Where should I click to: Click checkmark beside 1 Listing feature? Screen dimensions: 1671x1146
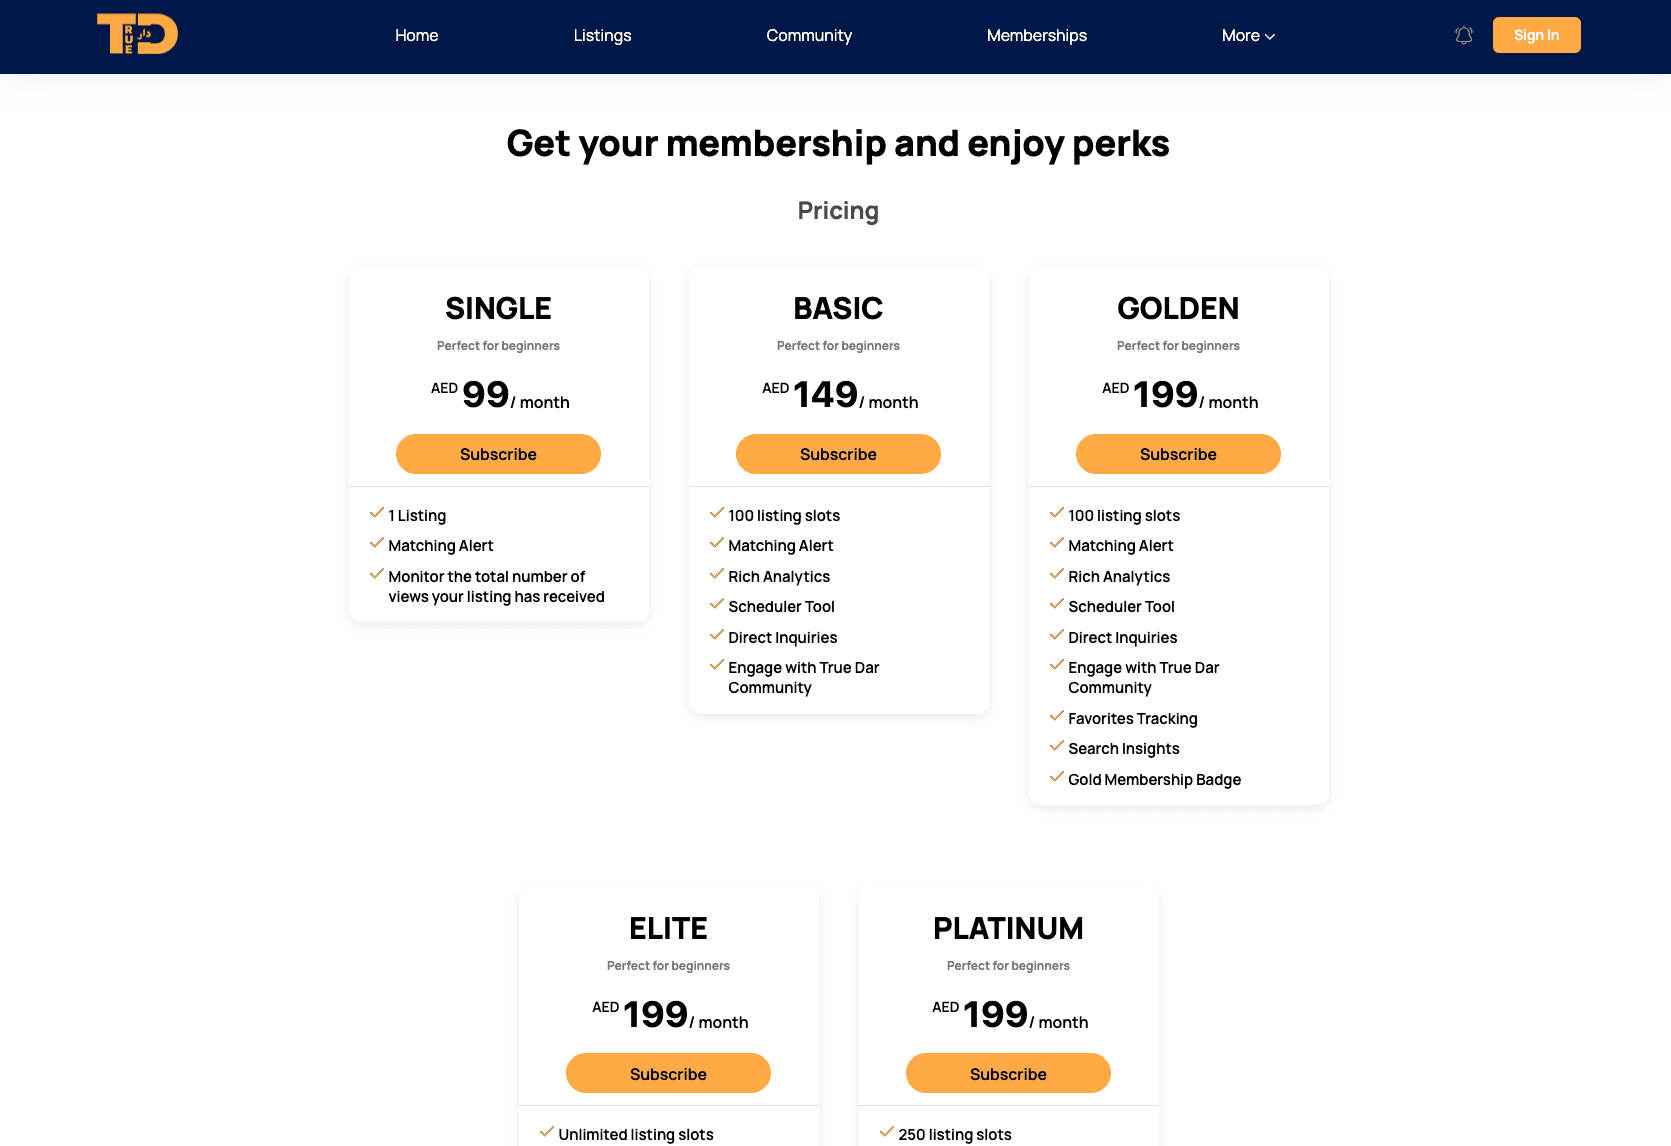[377, 514]
